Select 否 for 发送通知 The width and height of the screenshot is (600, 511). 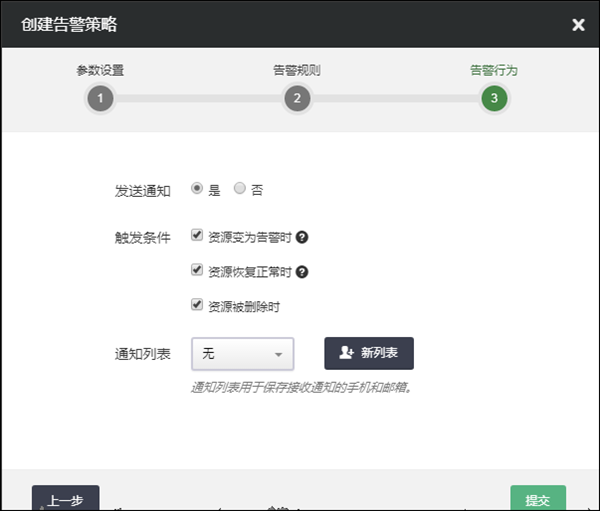[239, 188]
